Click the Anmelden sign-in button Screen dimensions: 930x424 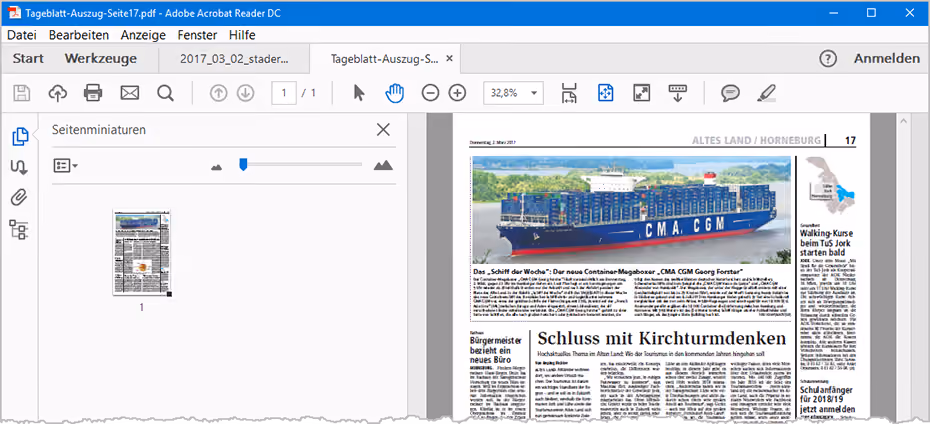887,59
